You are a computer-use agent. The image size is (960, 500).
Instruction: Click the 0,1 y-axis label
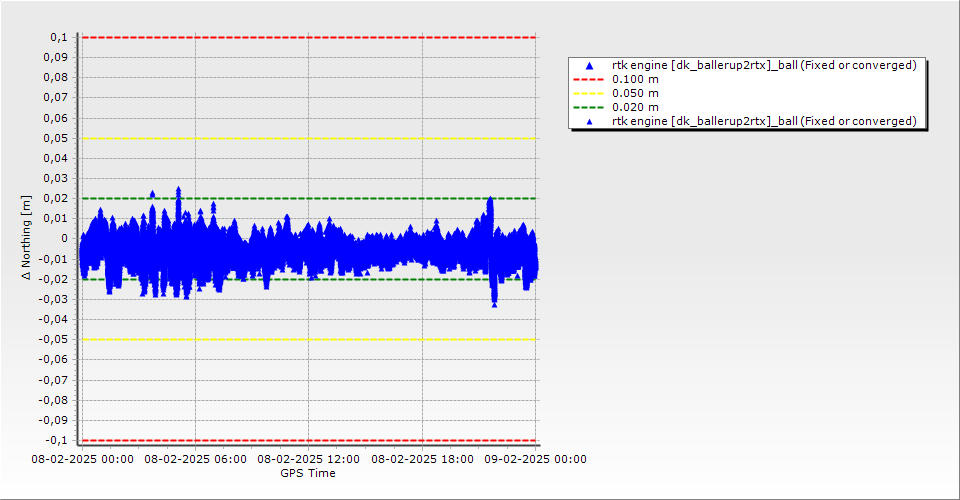point(59,37)
